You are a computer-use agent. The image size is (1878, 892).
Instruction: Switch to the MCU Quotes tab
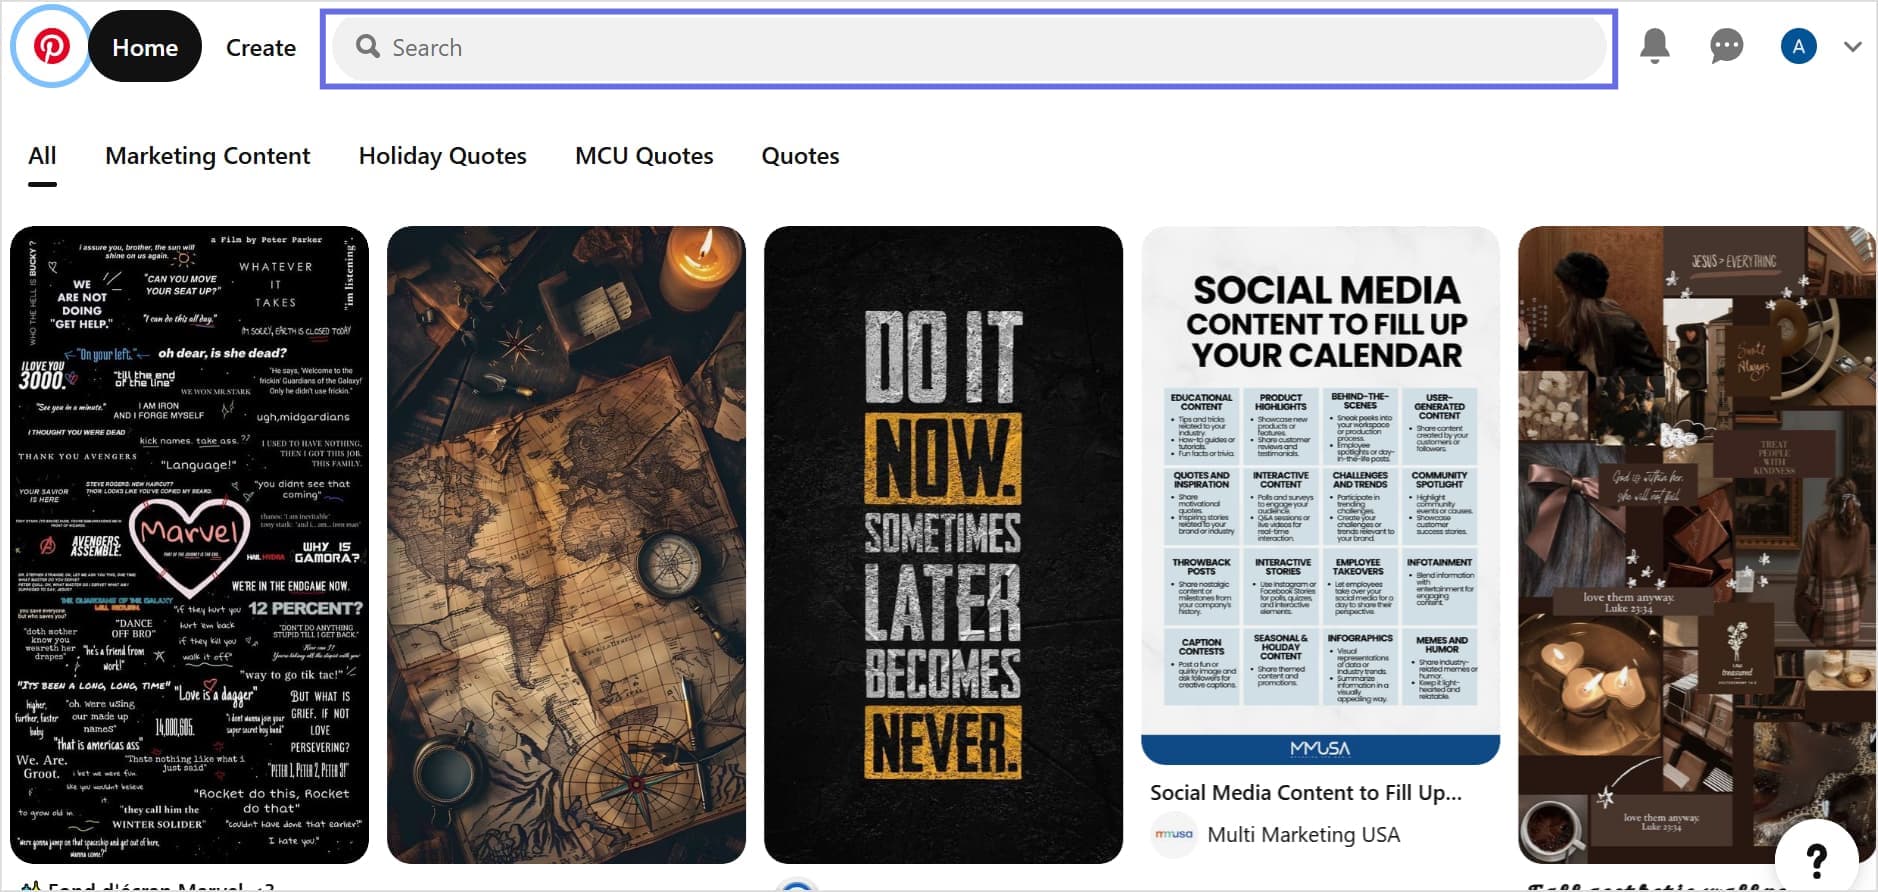[x=644, y=156]
